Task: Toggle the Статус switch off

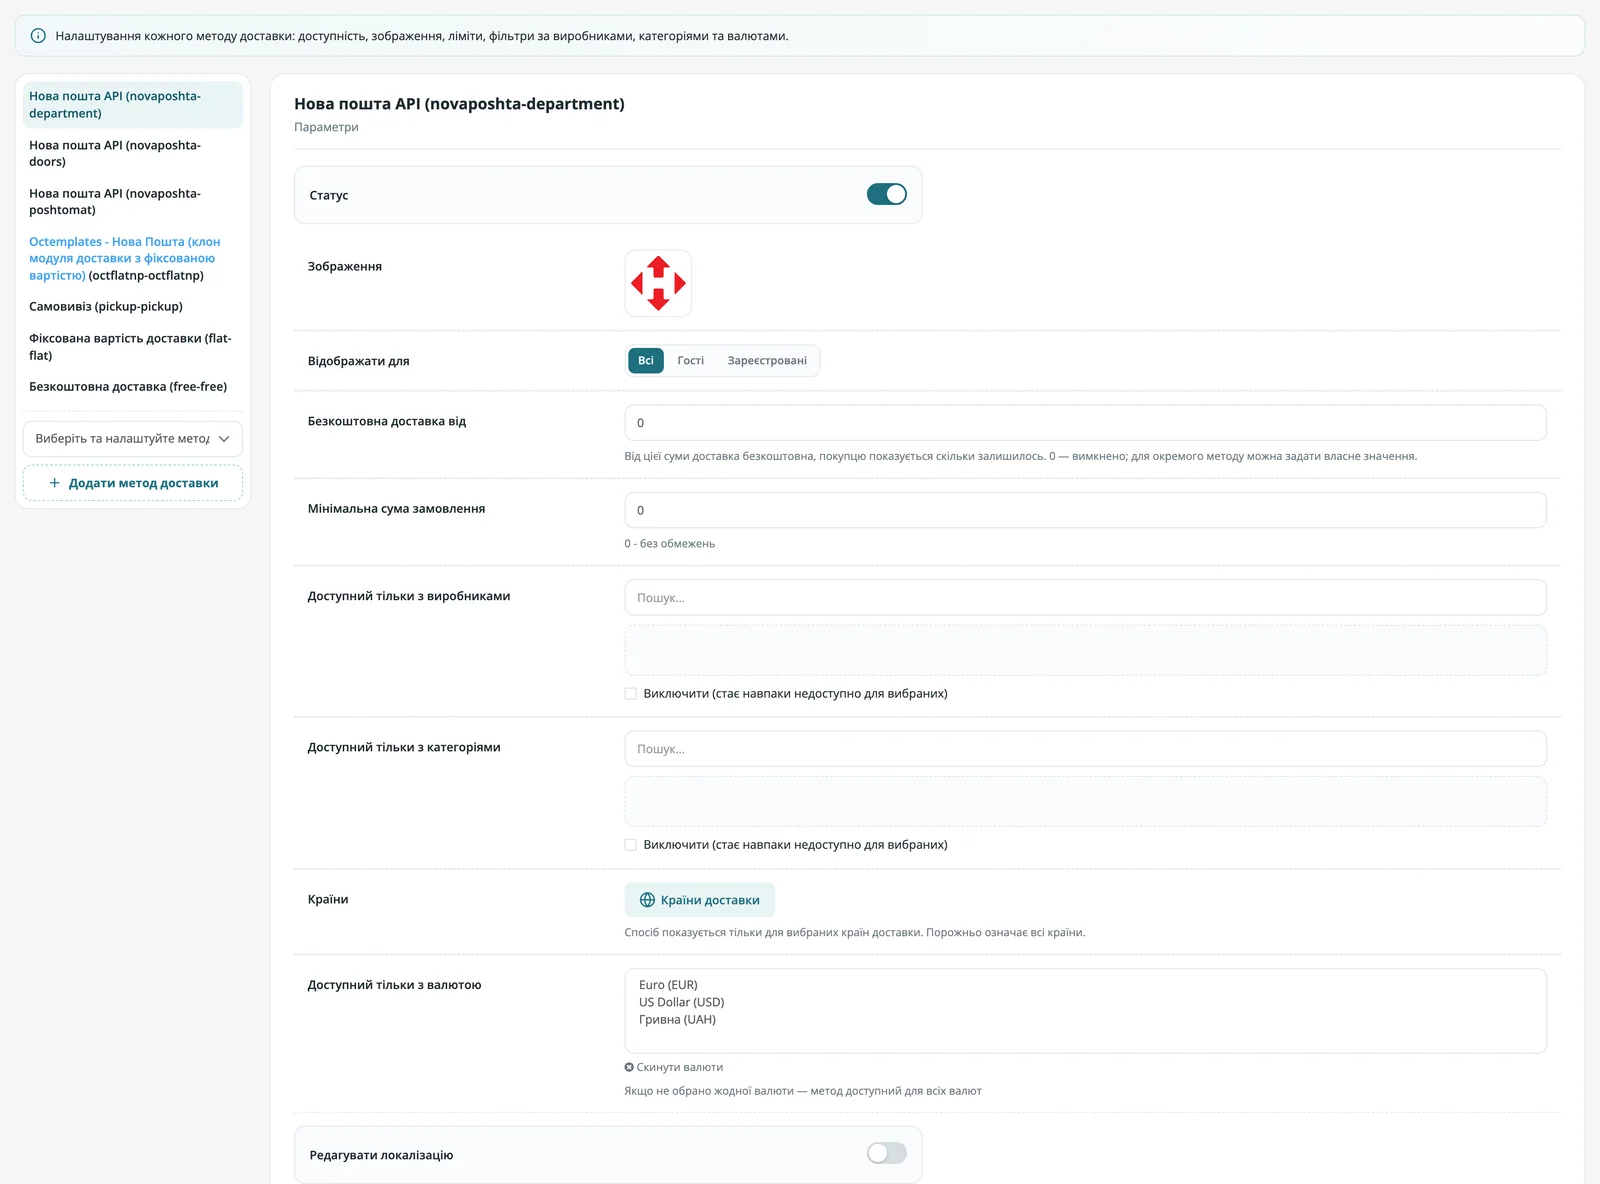Action: pos(887,194)
